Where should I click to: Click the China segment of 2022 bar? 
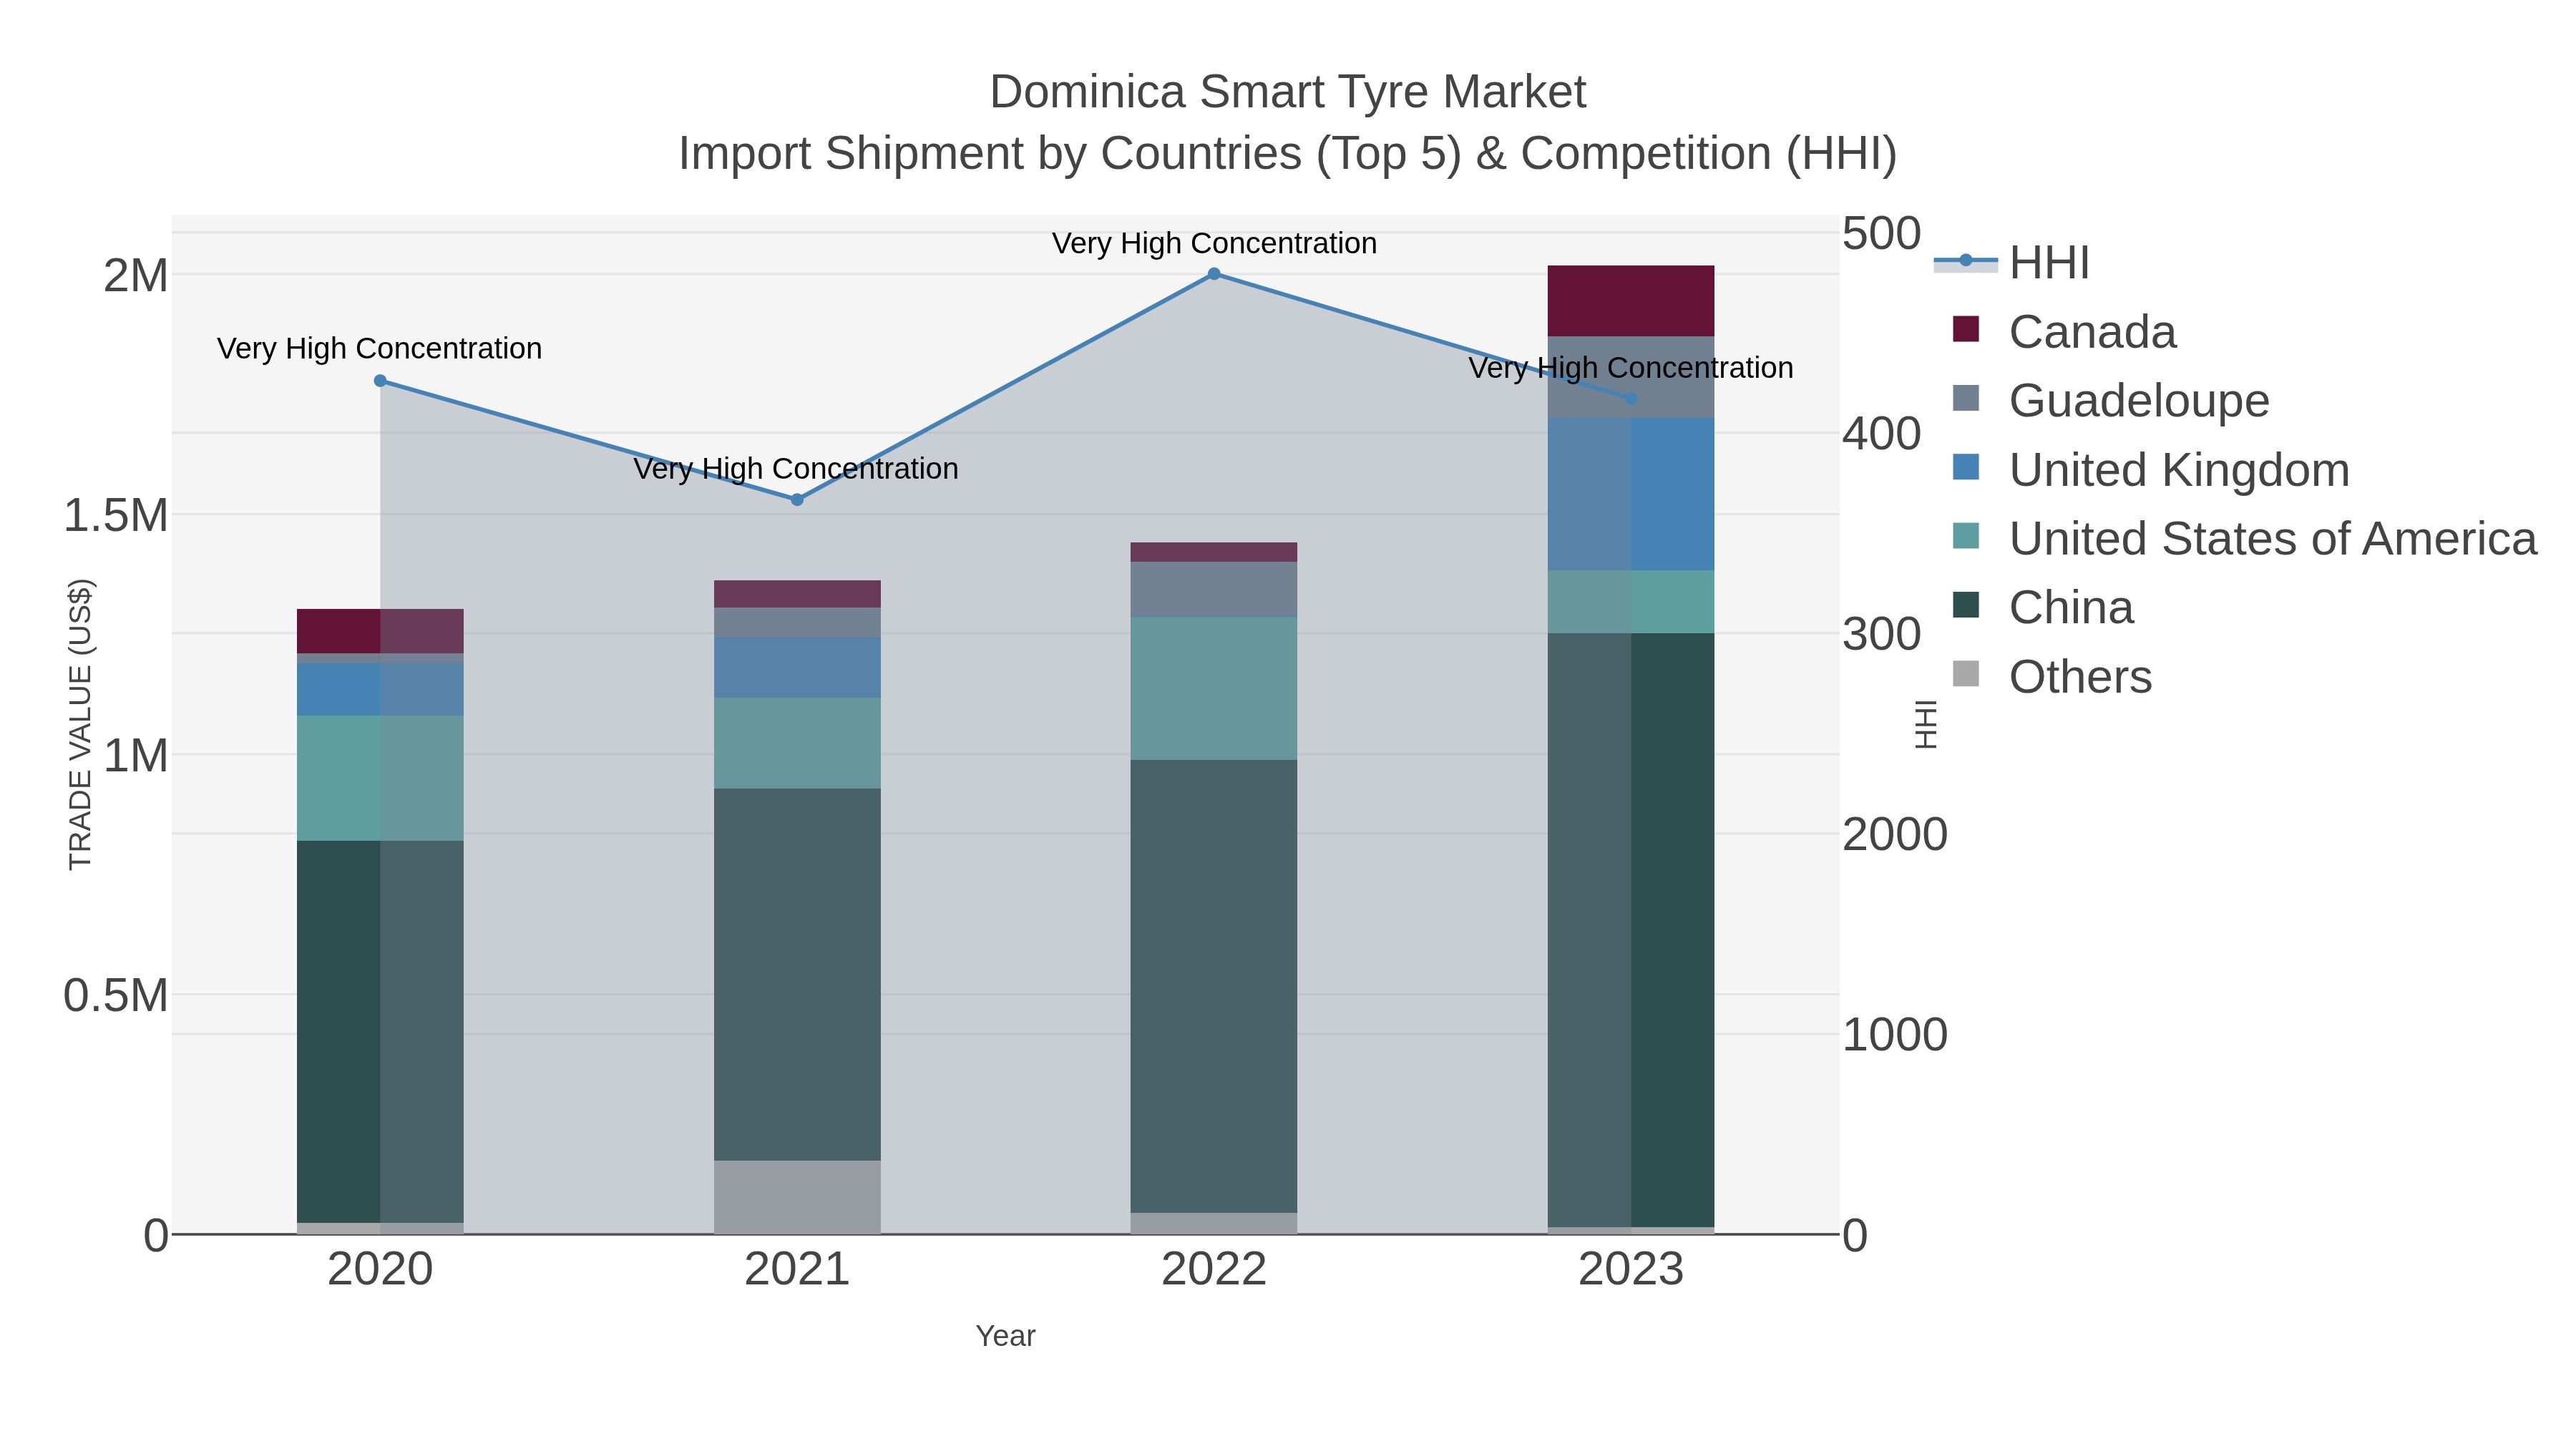[1214, 986]
